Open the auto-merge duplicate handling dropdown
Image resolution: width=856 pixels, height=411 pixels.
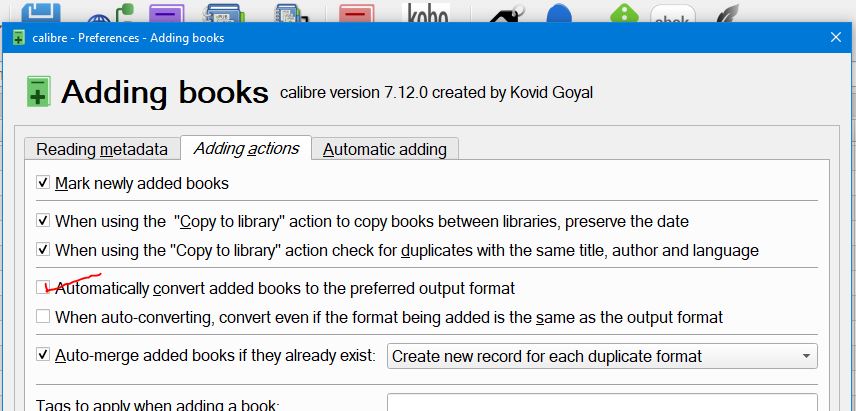point(602,356)
